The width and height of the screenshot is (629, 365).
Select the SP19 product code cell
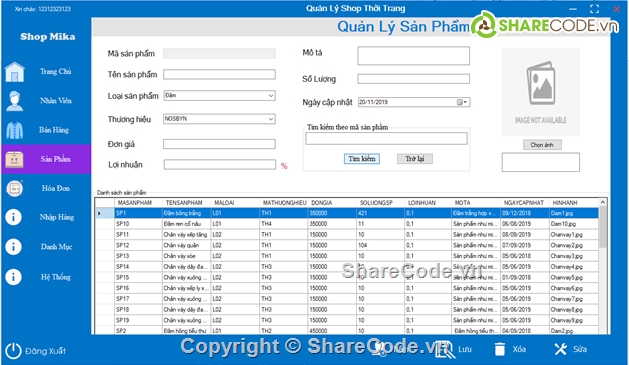tap(138, 320)
